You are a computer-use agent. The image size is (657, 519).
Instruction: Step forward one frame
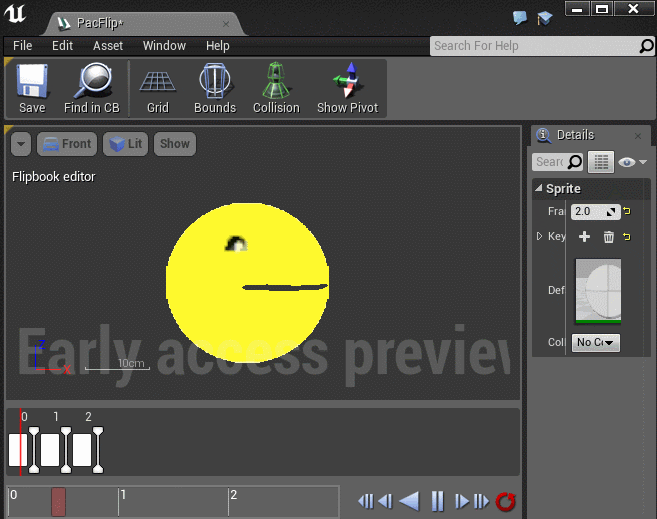pos(462,501)
